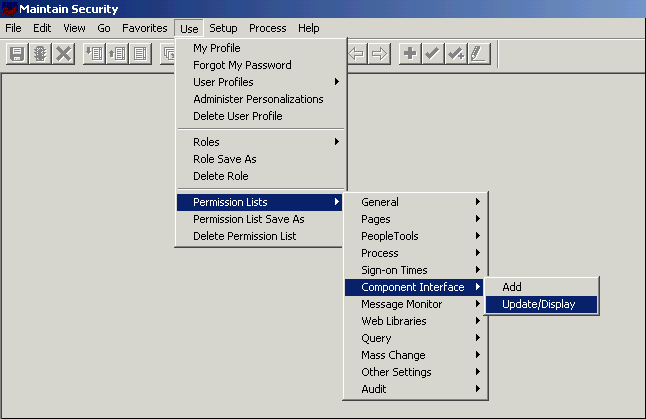Click the up-arrow list toolbar icon
This screenshot has width=646, height=419.
[117, 54]
